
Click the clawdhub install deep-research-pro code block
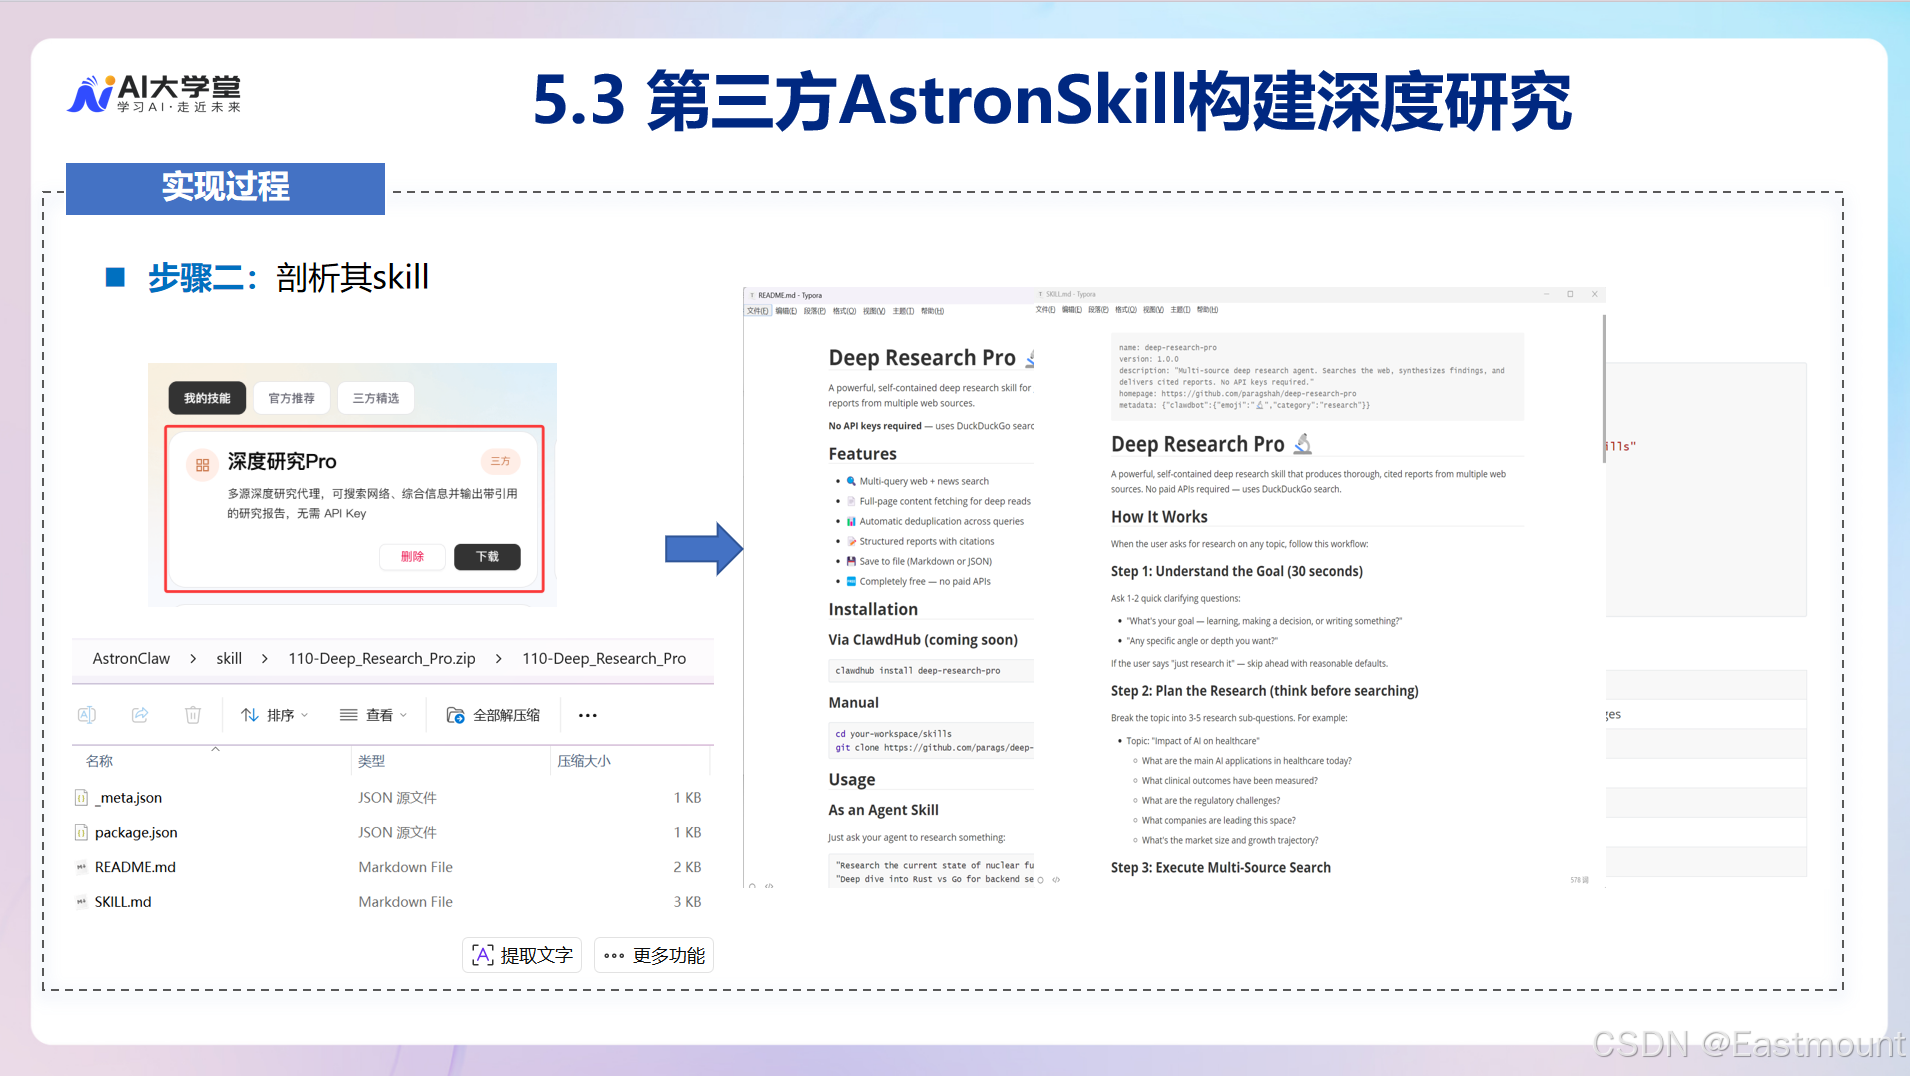(x=931, y=671)
